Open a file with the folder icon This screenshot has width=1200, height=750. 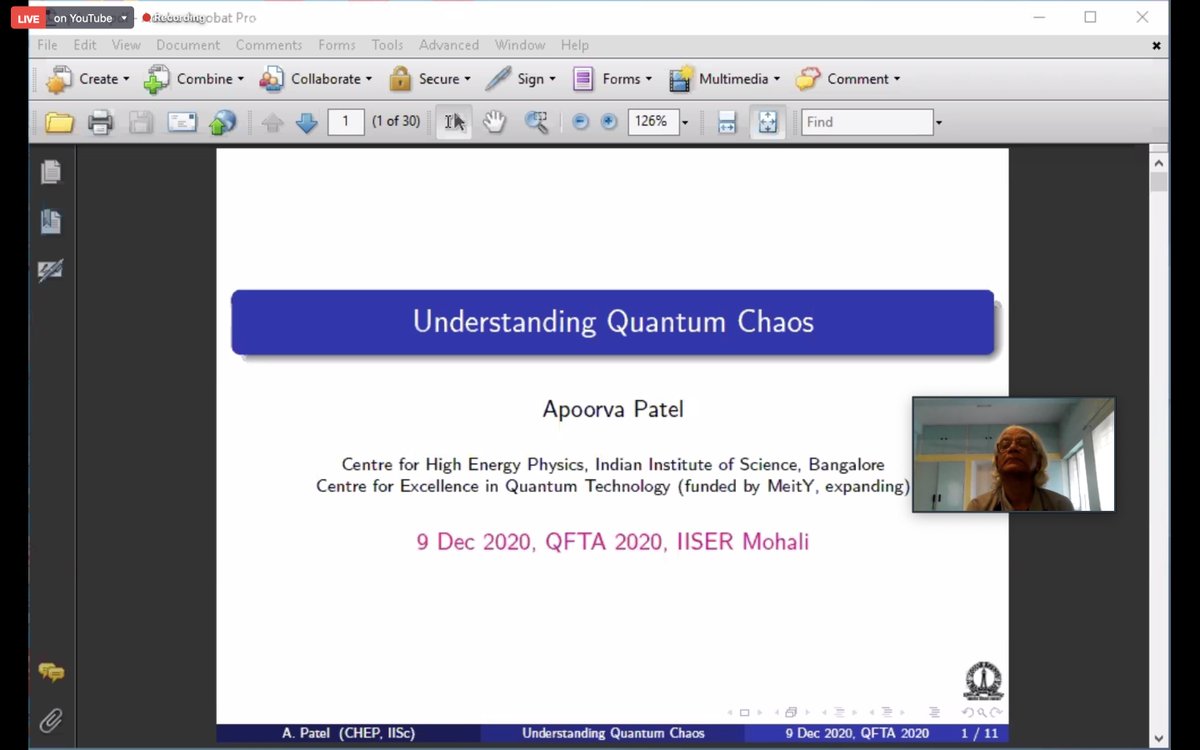pyautogui.click(x=60, y=122)
